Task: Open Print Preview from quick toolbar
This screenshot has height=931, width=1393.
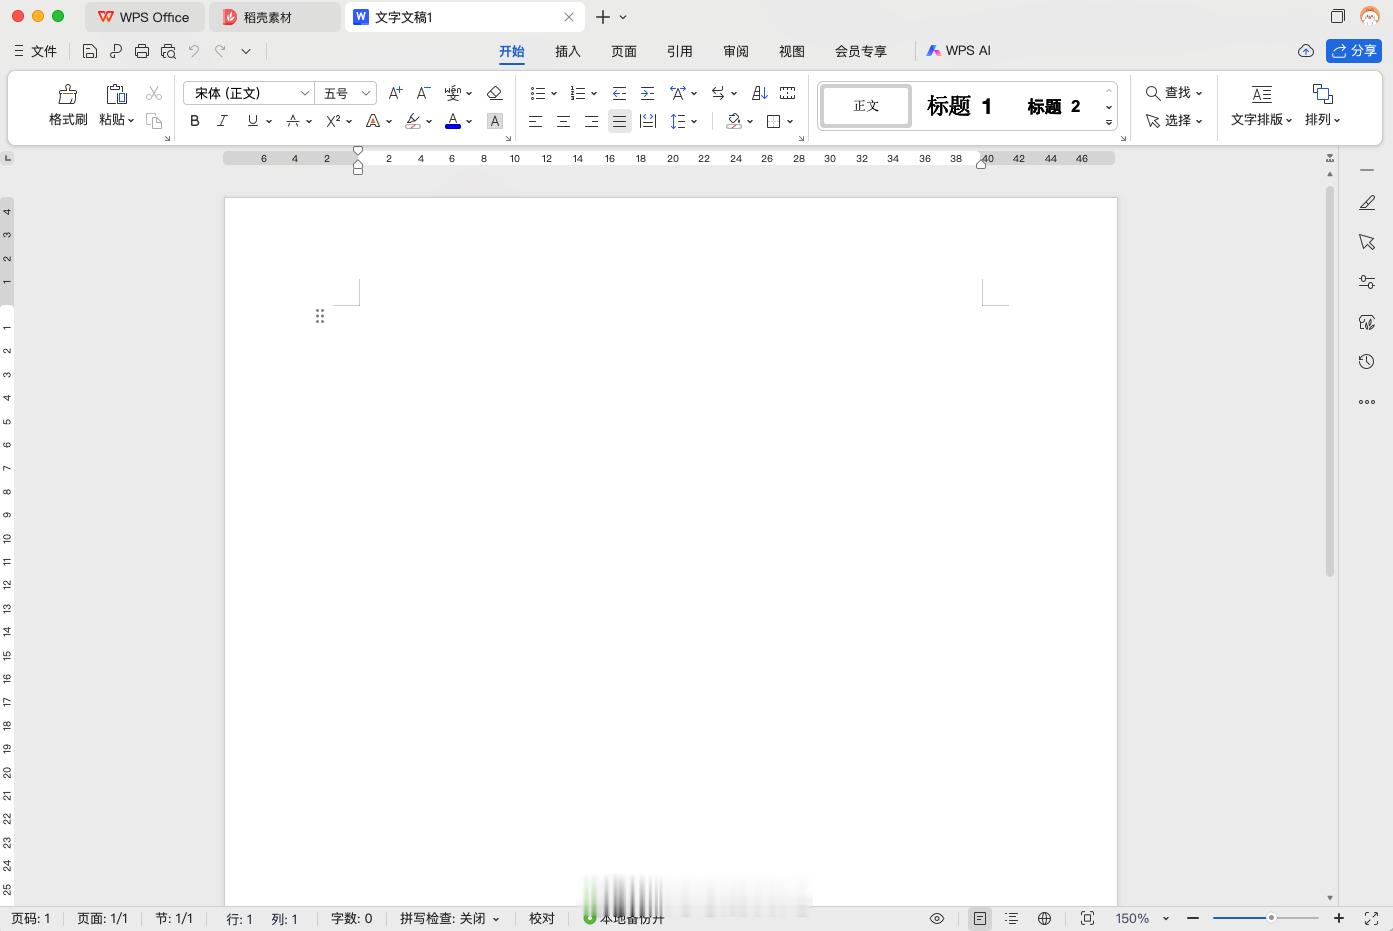Action: (x=168, y=51)
